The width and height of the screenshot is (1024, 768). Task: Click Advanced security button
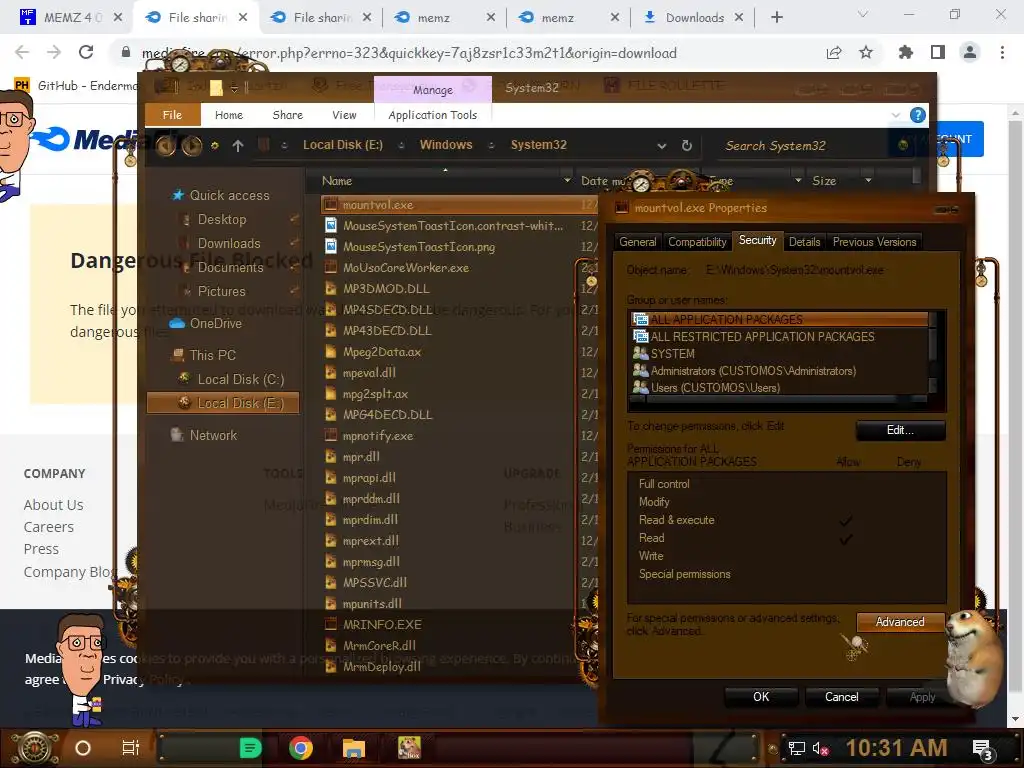pyautogui.click(x=900, y=622)
